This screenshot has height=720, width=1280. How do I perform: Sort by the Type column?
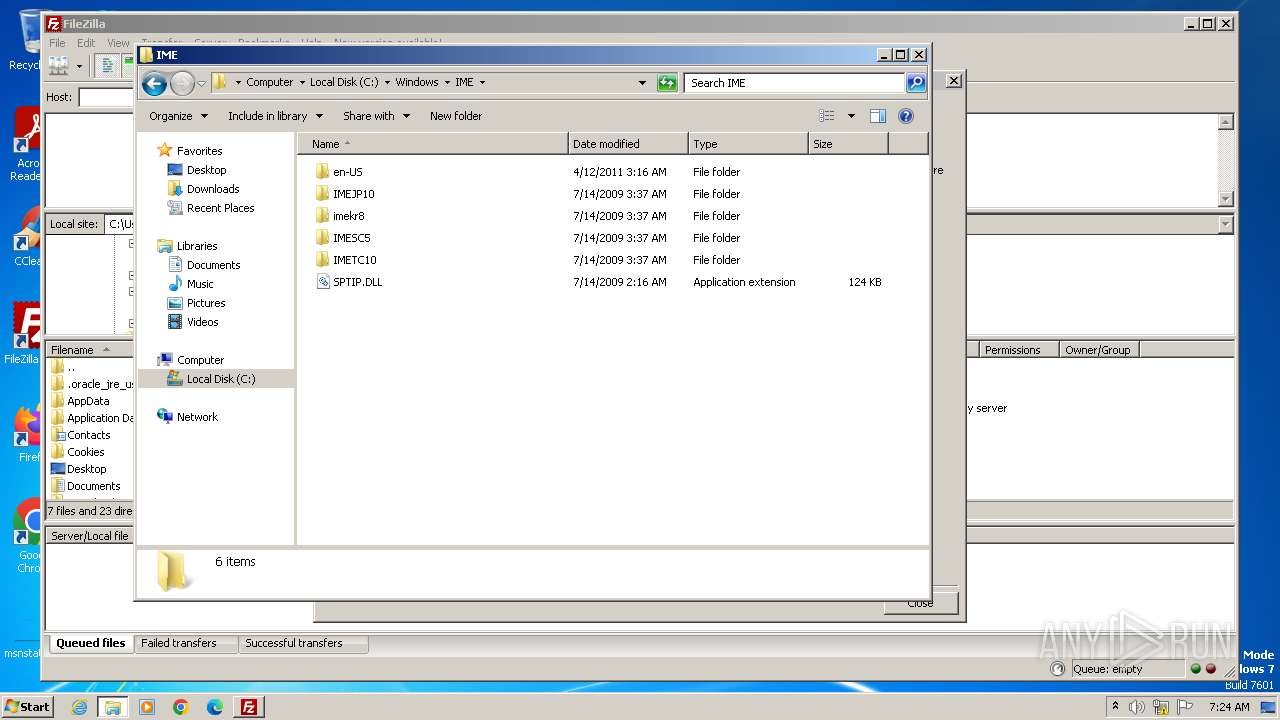748,144
